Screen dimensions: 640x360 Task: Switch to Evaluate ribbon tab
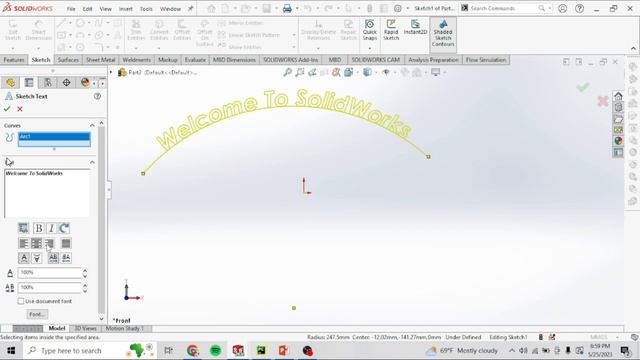tap(195, 60)
